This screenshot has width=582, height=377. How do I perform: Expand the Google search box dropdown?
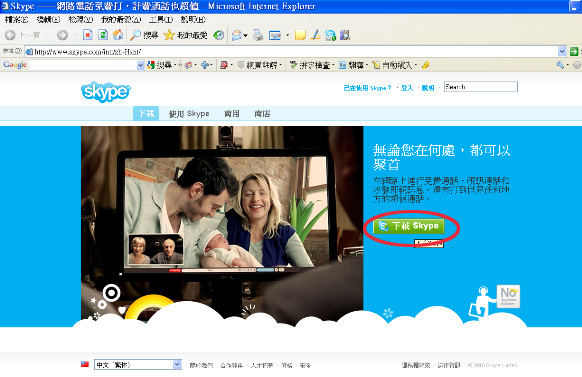[x=140, y=65]
